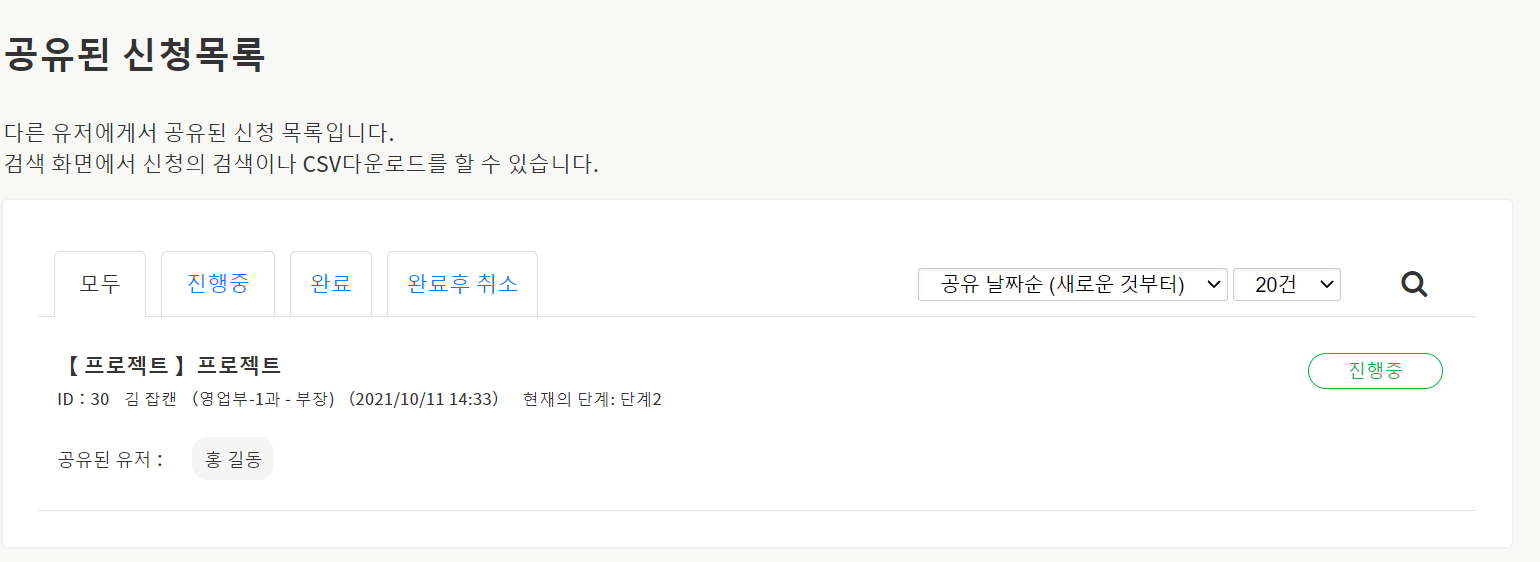Click the description line mentioning CSV다운로드
Image resolution: width=1540 pixels, height=562 pixels.
301,164
